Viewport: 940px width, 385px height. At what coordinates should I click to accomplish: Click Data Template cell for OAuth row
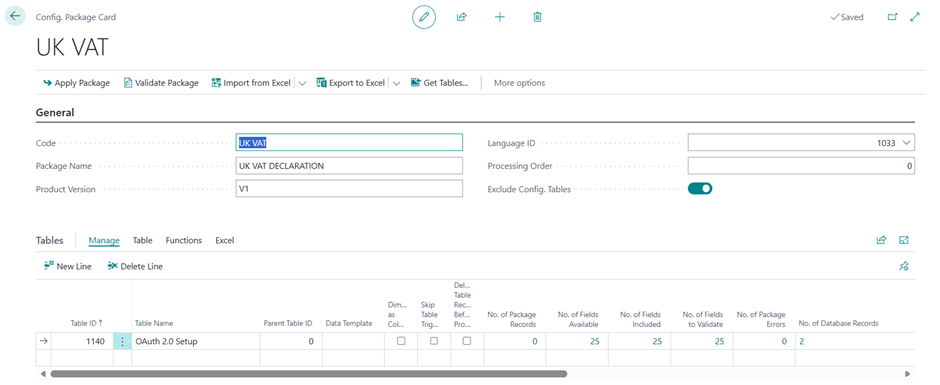tap(353, 341)
